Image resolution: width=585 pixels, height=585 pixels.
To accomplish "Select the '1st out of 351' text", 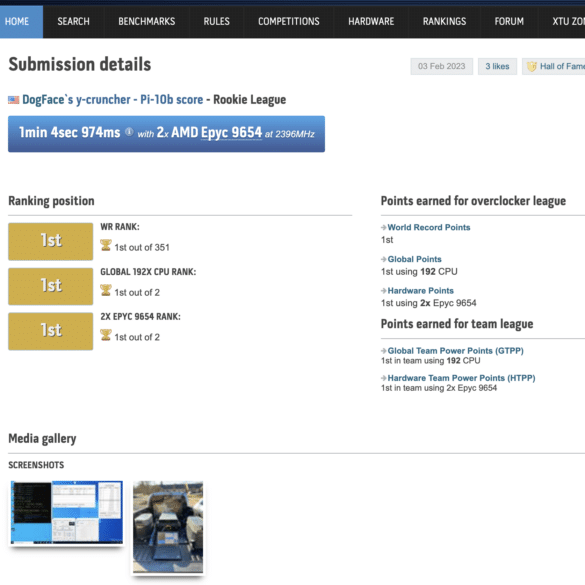I will click(142, 247).
